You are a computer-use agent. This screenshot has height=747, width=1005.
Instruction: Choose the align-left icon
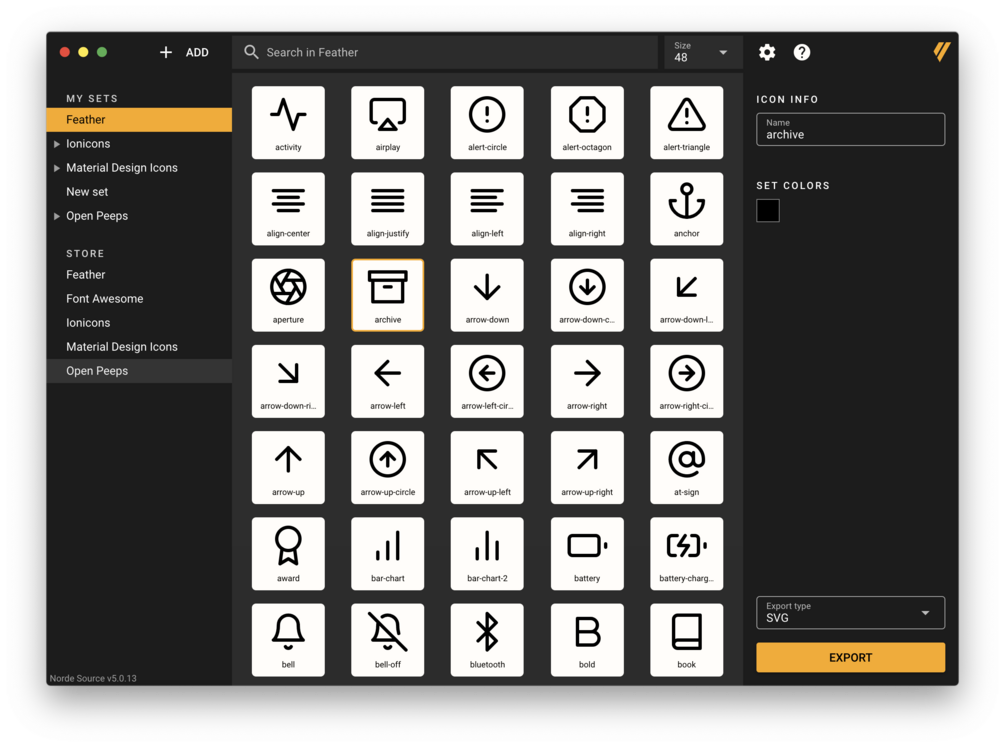tap(487, 208)
